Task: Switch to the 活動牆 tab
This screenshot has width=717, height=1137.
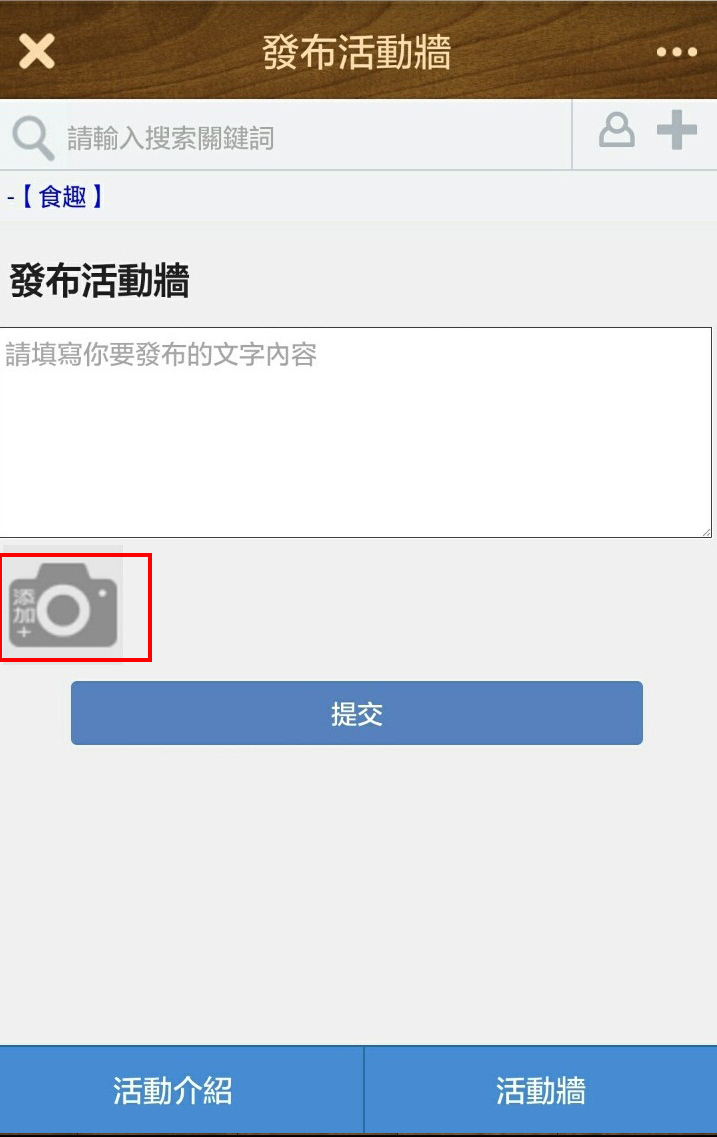Action: click(x=541, y=1090)
